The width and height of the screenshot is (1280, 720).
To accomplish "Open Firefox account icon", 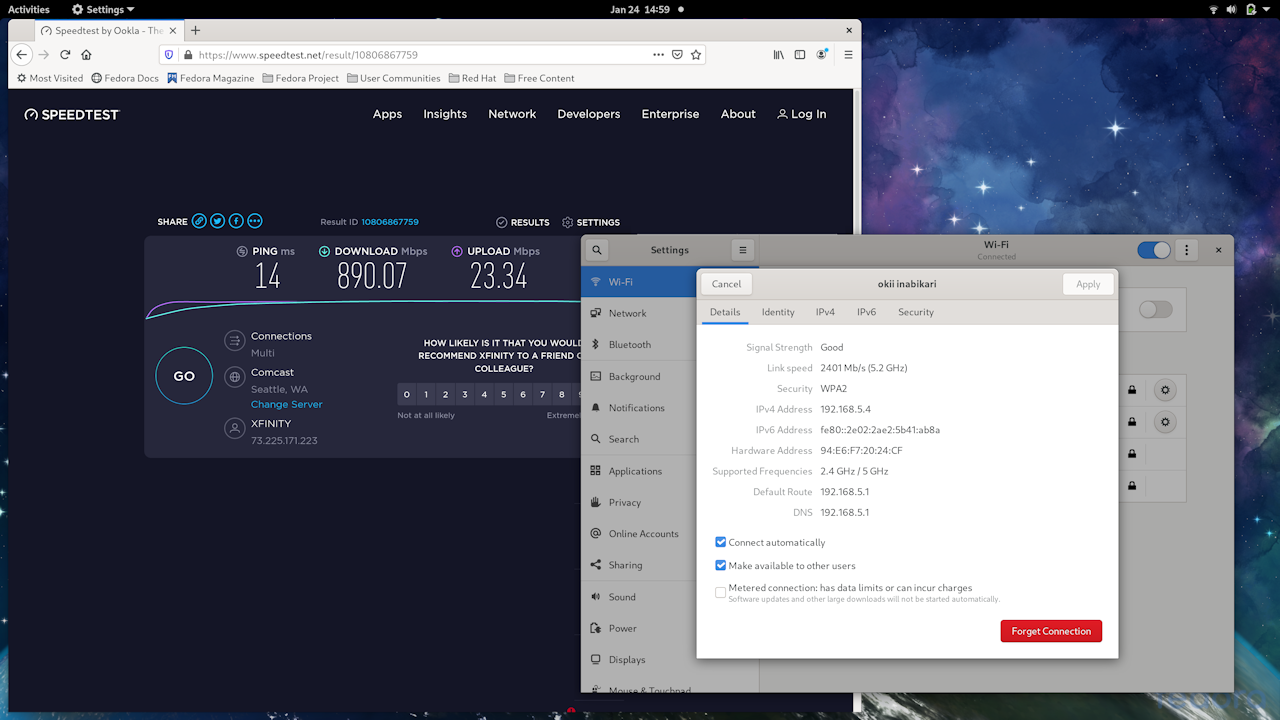I will point(822,55).
